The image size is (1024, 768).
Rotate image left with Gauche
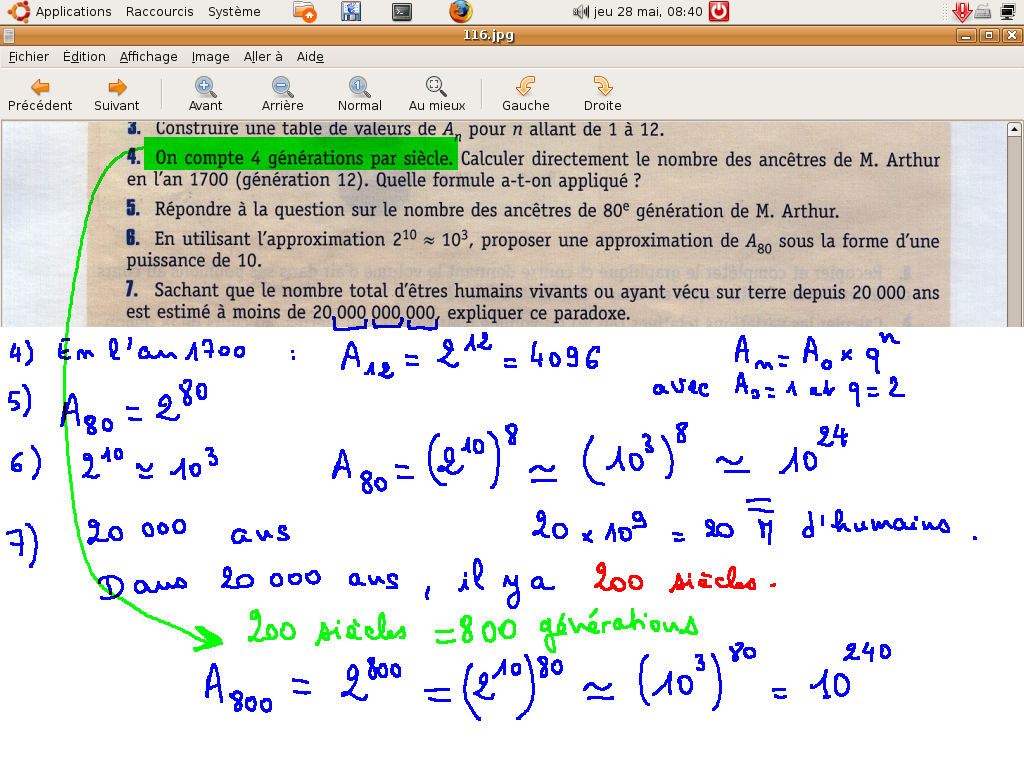(525, 94)
